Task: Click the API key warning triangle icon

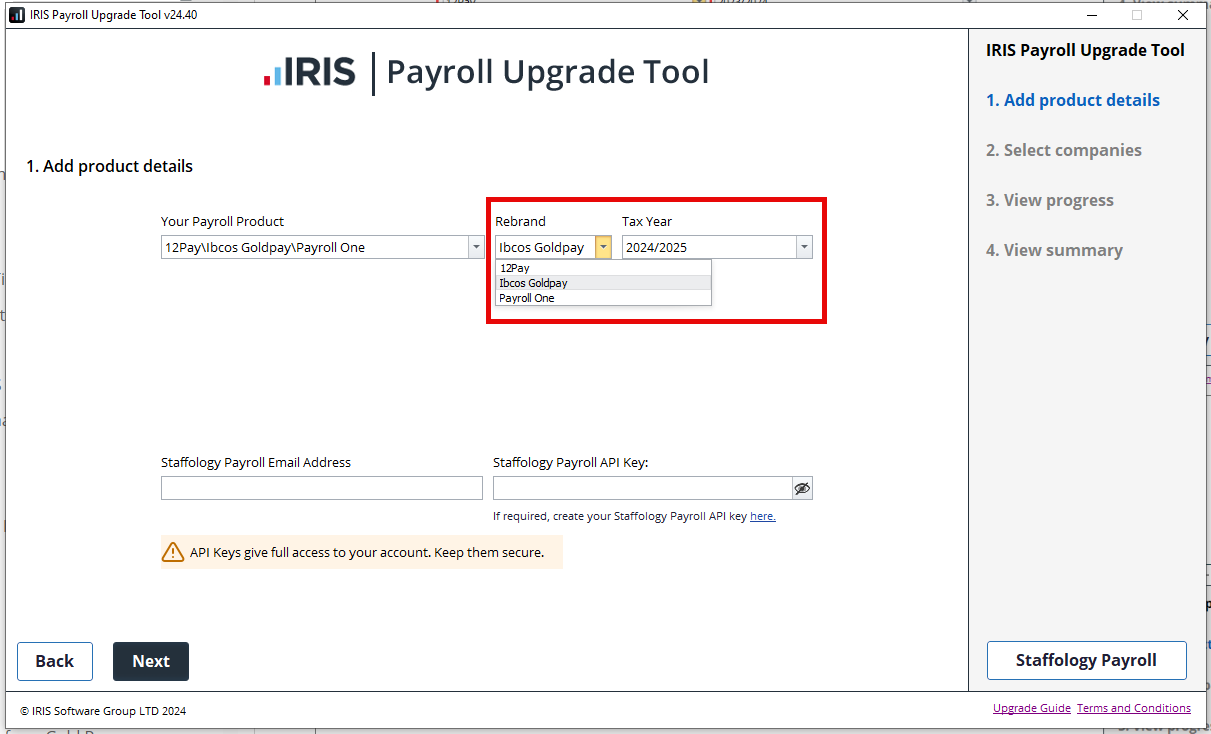Action: (x=173, y=552)
